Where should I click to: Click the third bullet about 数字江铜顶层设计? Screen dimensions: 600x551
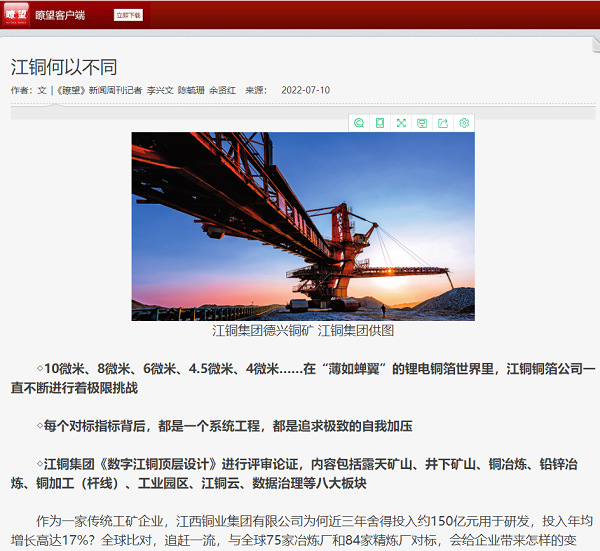click(300, 474)
